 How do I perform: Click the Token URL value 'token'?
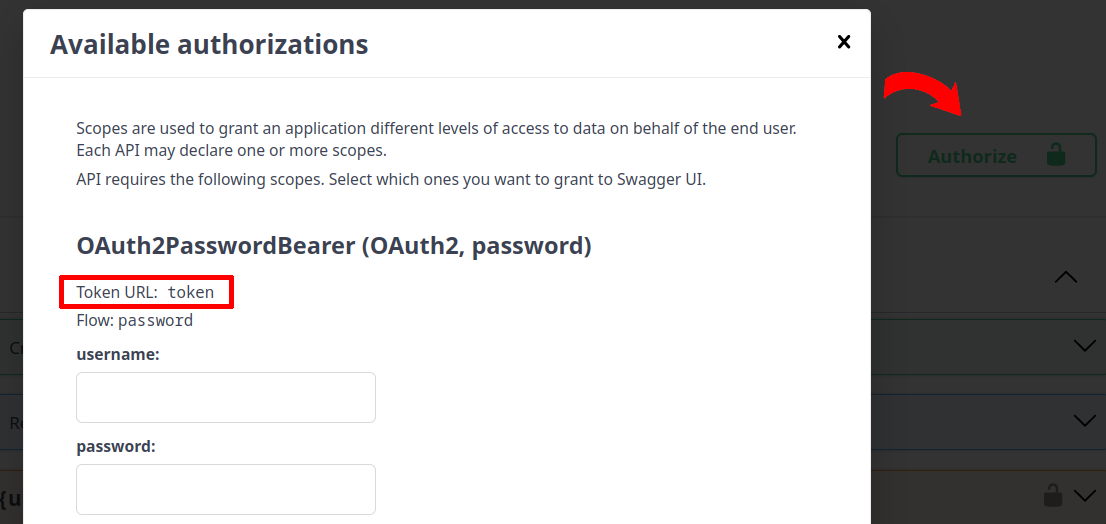coord(190,292)
